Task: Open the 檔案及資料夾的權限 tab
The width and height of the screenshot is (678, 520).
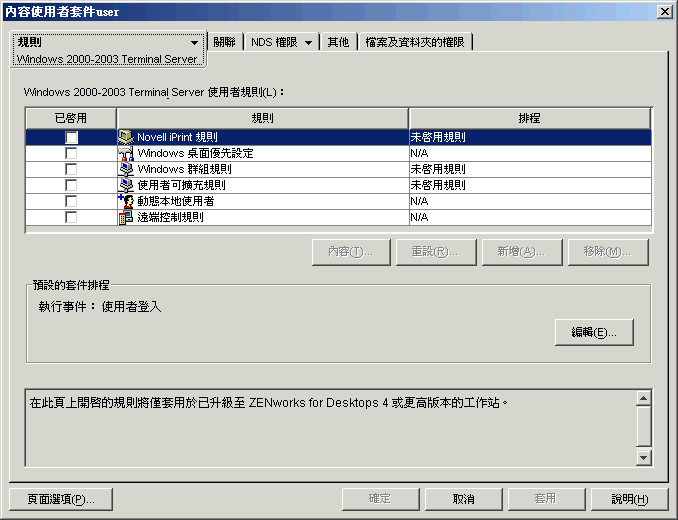Action: coord(415,42)
